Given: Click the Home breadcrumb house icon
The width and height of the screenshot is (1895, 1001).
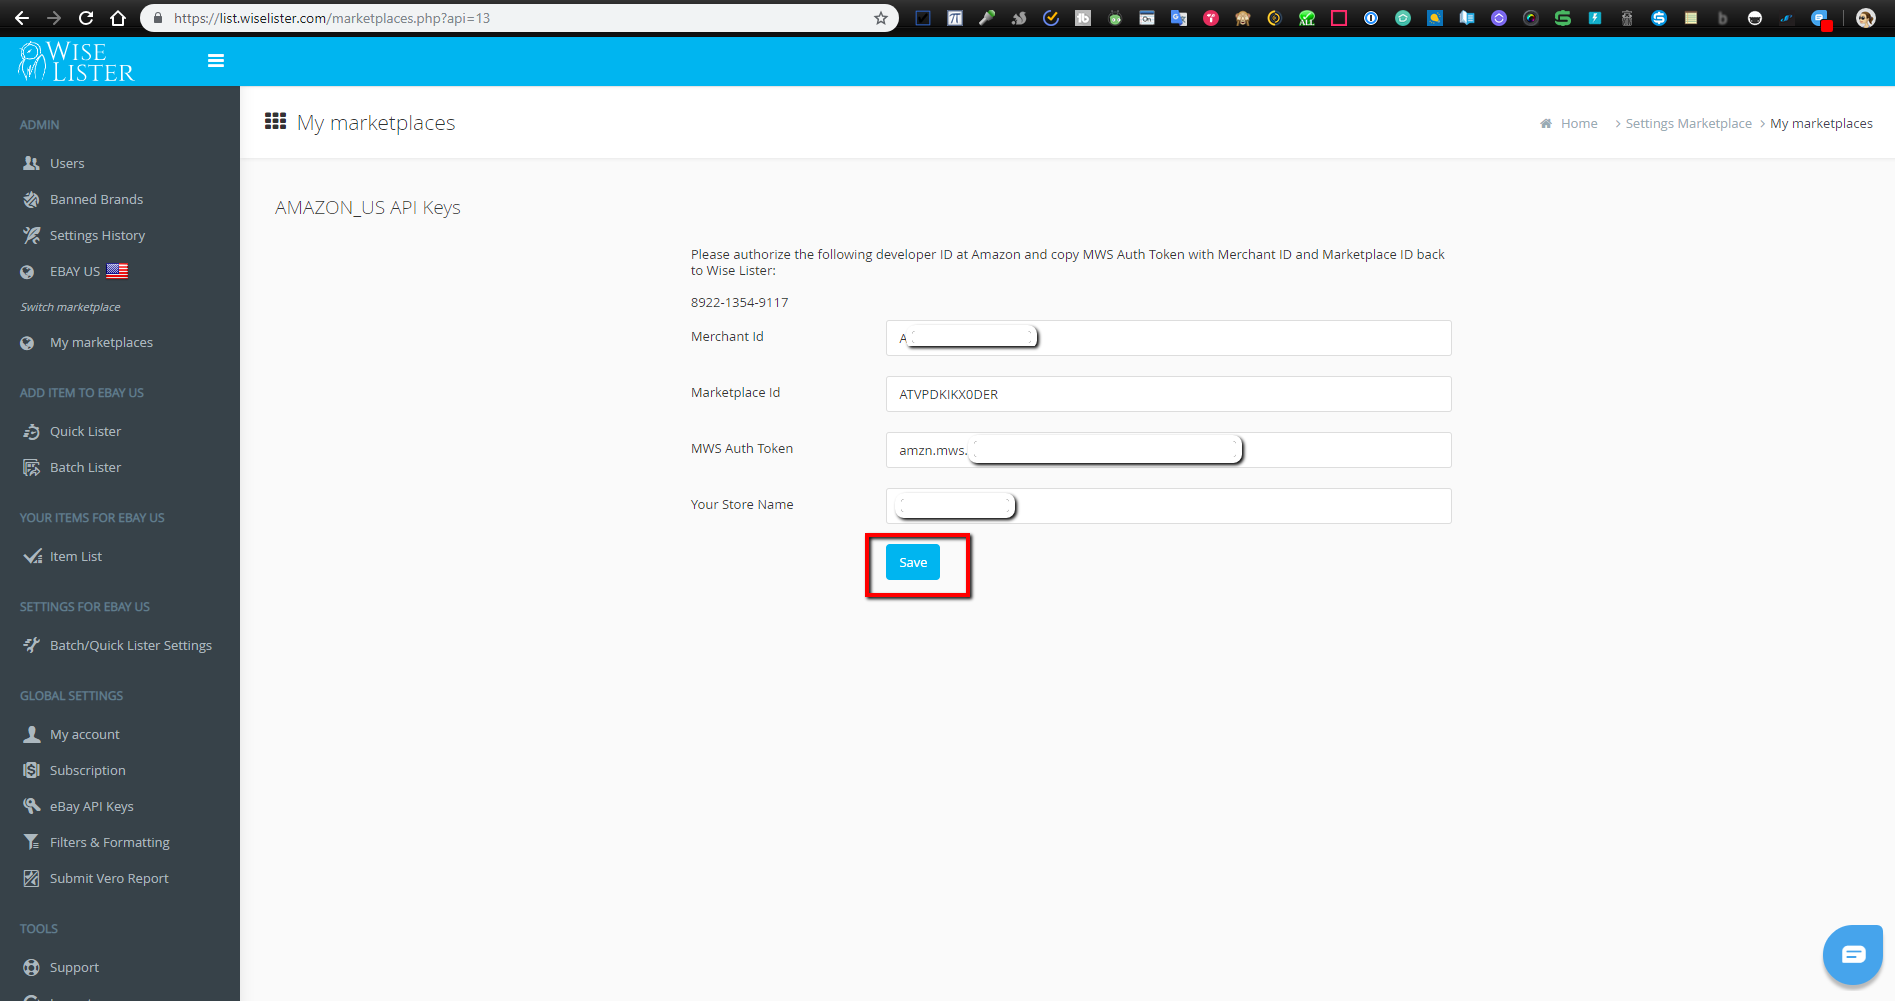Looking at the screenshot, I should (x=1546, y=123).
